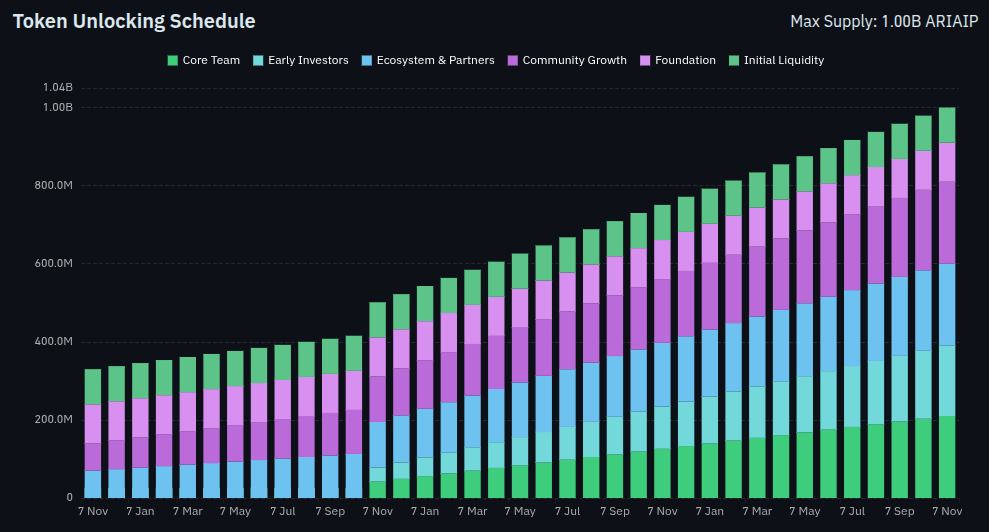Viewport: 989px width, 532px height.
Task: Click the Initial Liquidity legend green square
Action: pos(734,61)
